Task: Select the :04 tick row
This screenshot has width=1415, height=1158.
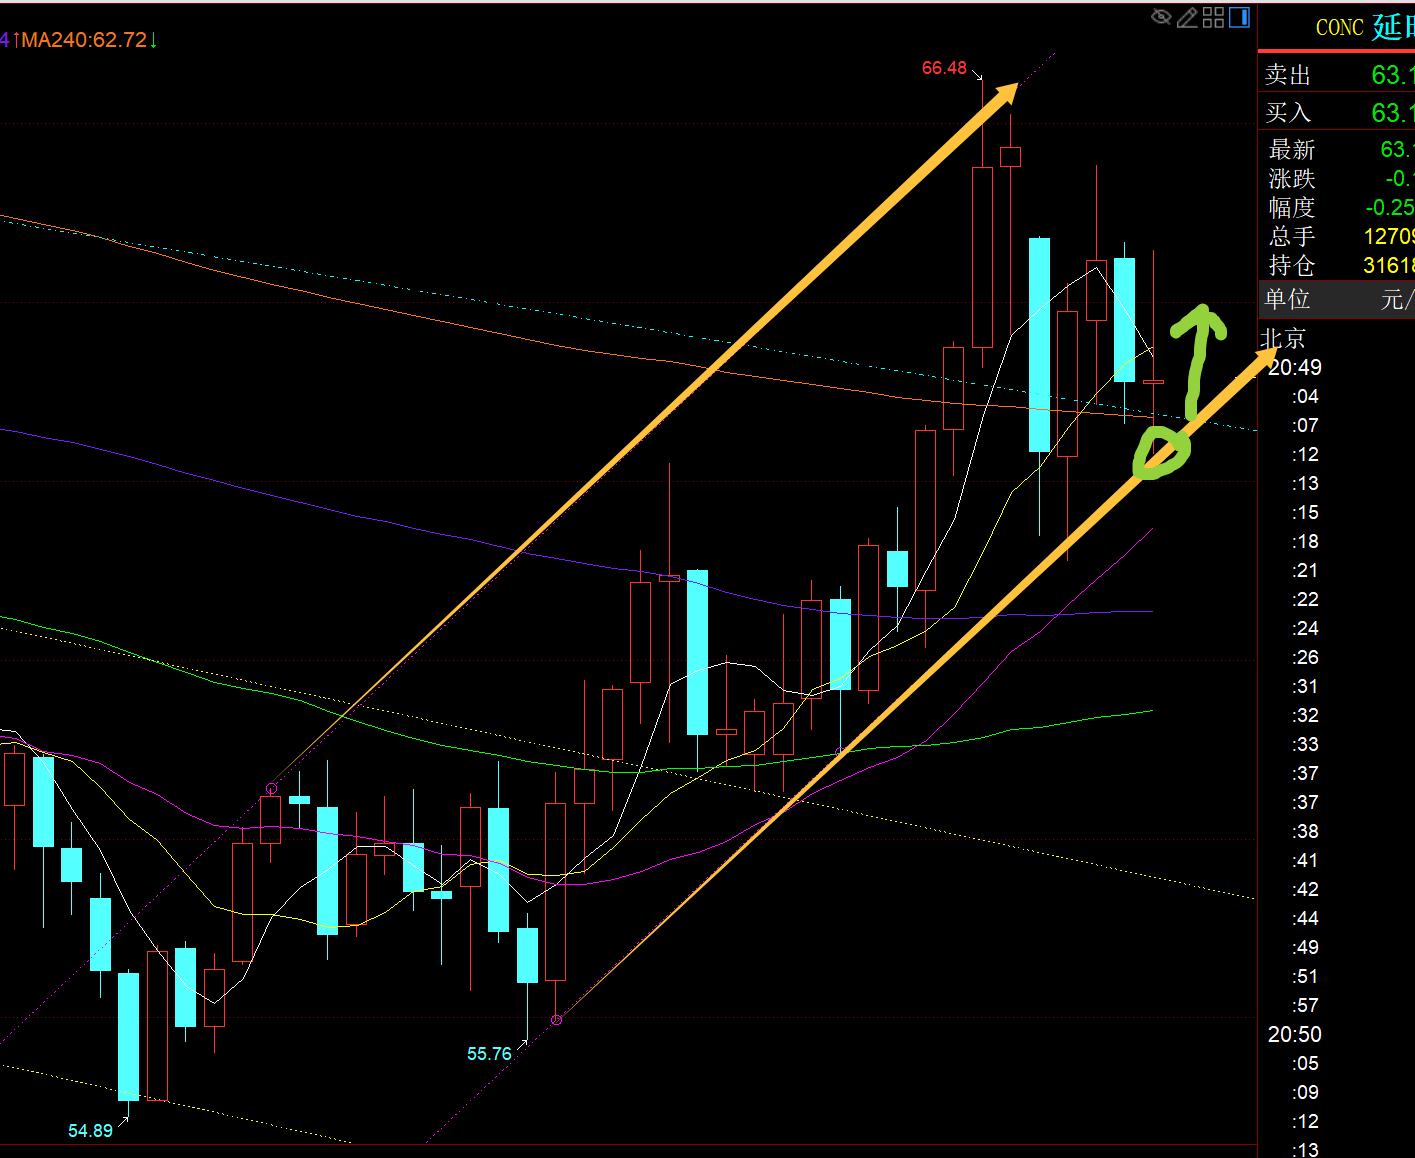Action: tap(1305, 397)
